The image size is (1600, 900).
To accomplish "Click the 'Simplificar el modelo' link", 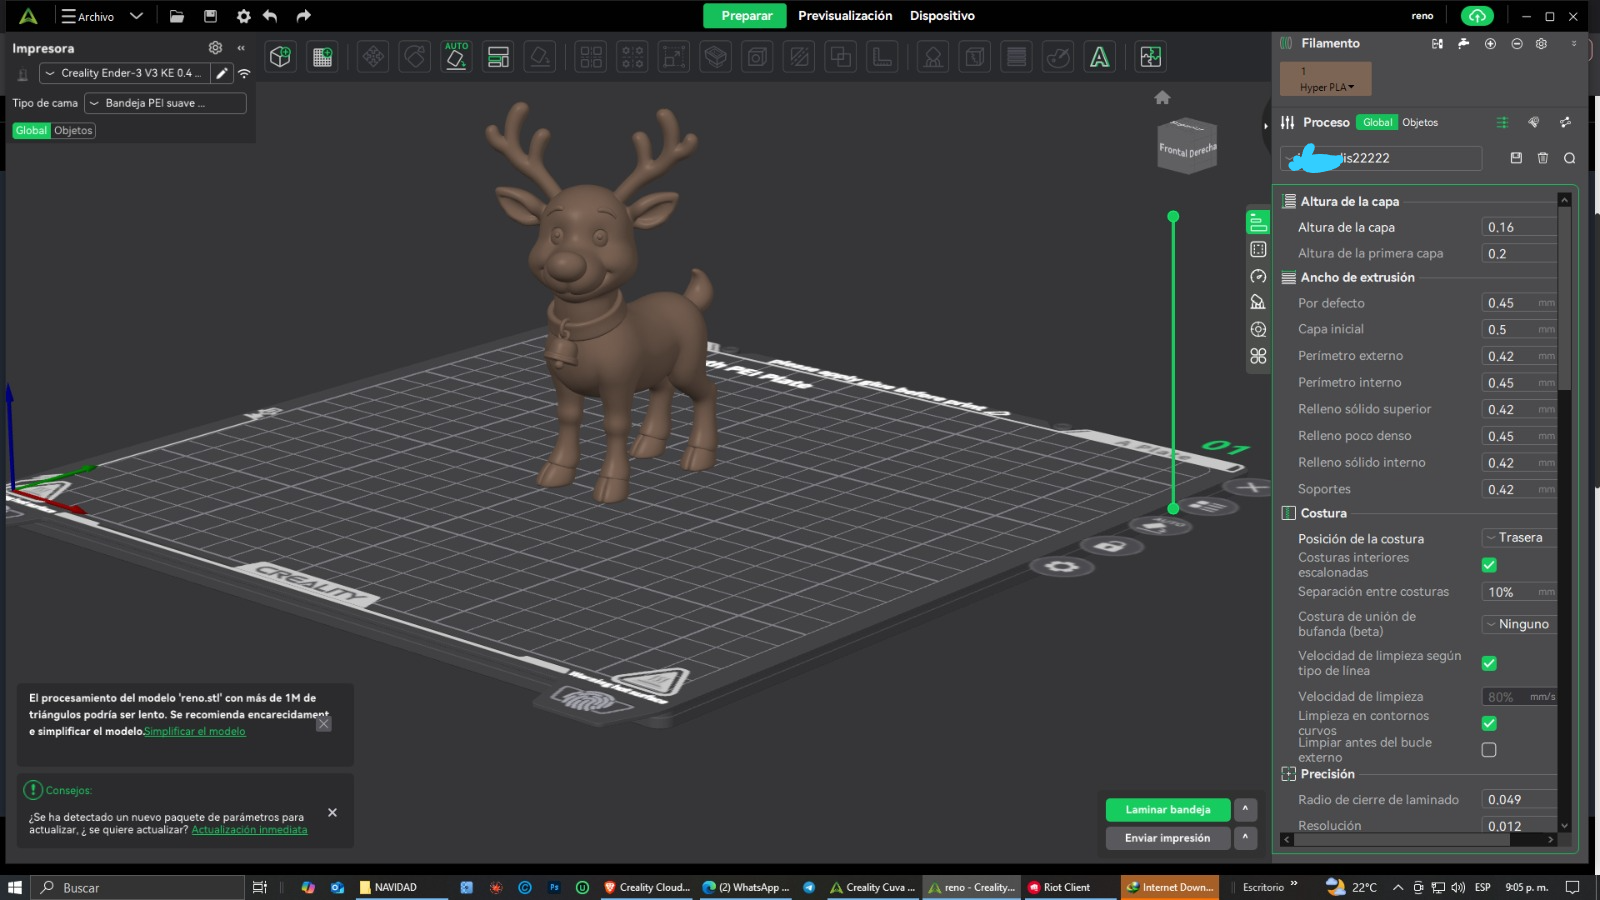I will 195,732.
